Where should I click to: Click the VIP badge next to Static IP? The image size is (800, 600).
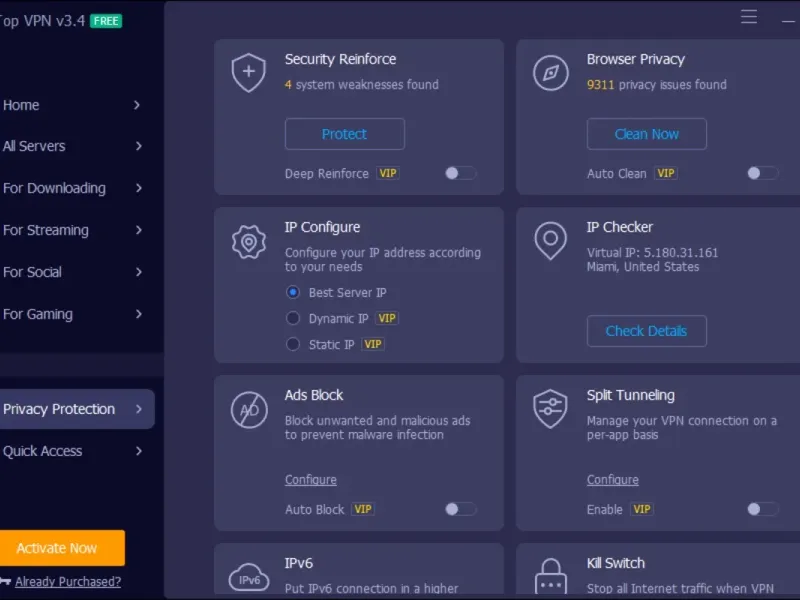point(373,344)
